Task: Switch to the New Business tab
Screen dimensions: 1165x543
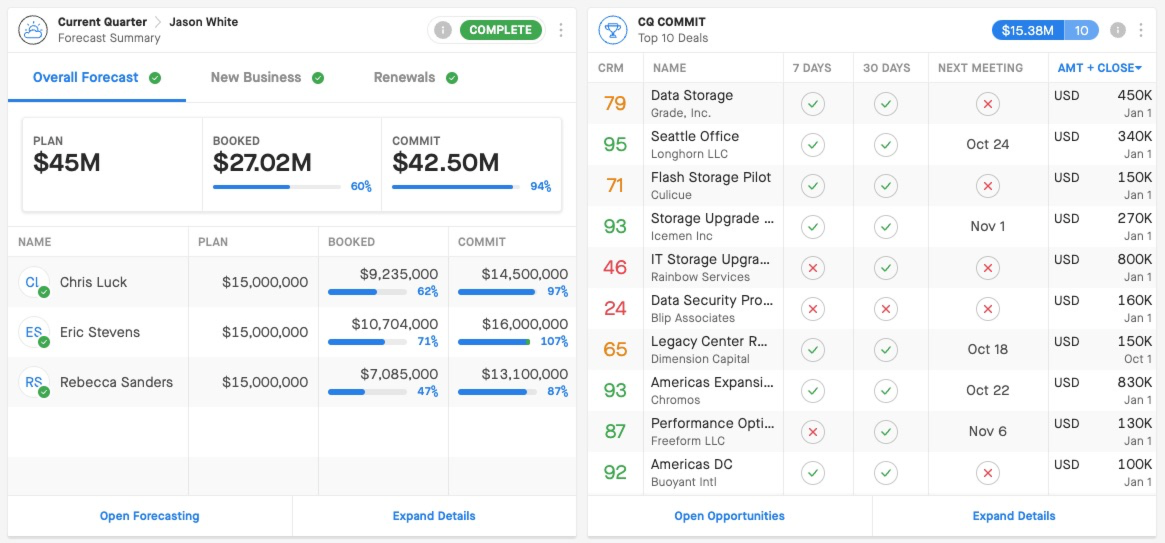Action: point(267,77)
